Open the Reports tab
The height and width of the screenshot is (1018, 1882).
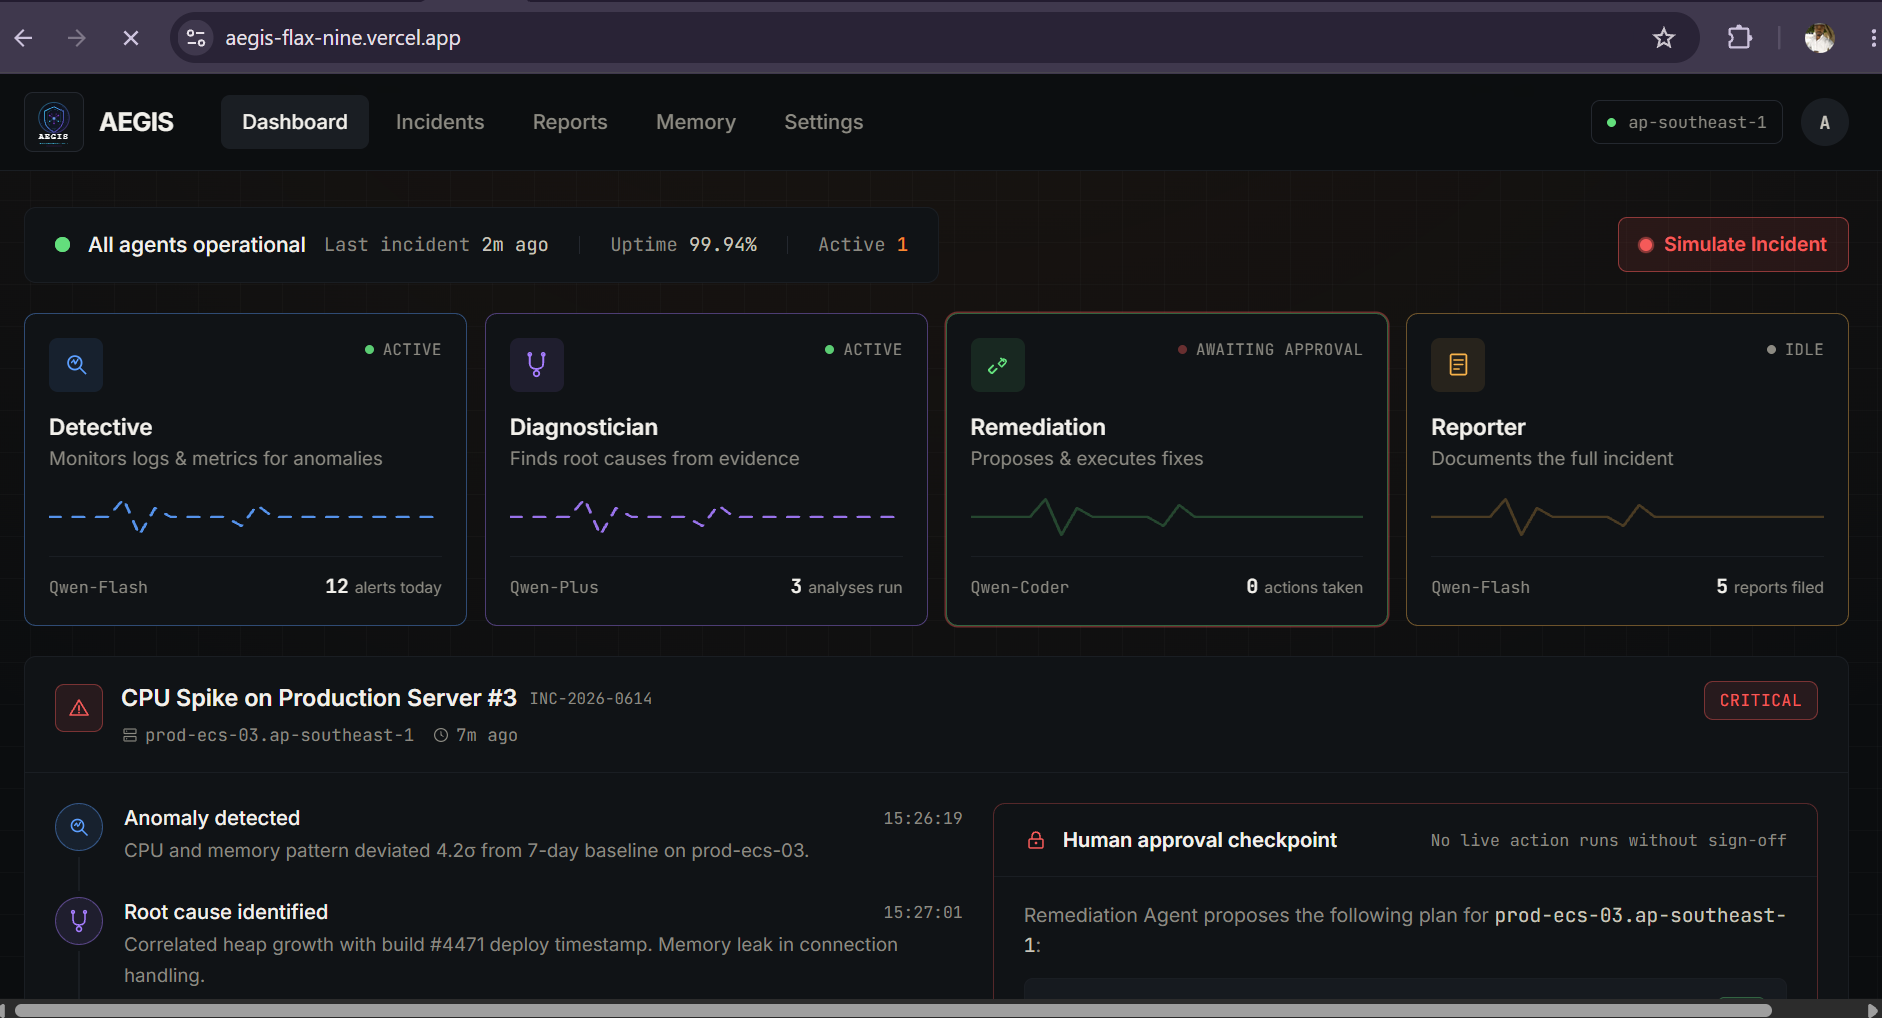pos(570,122)
